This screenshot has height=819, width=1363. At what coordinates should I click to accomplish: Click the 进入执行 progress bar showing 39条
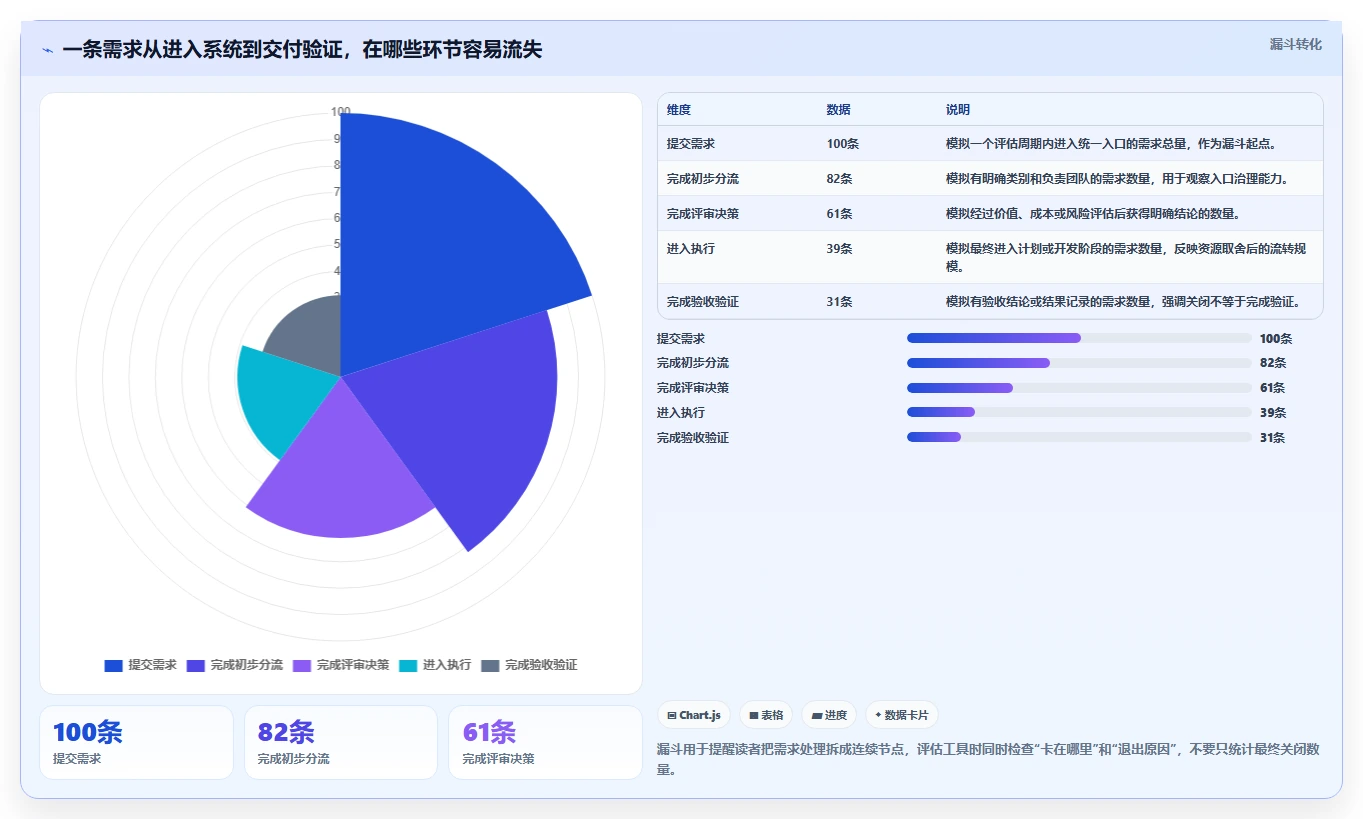[x=1079, y=412]
